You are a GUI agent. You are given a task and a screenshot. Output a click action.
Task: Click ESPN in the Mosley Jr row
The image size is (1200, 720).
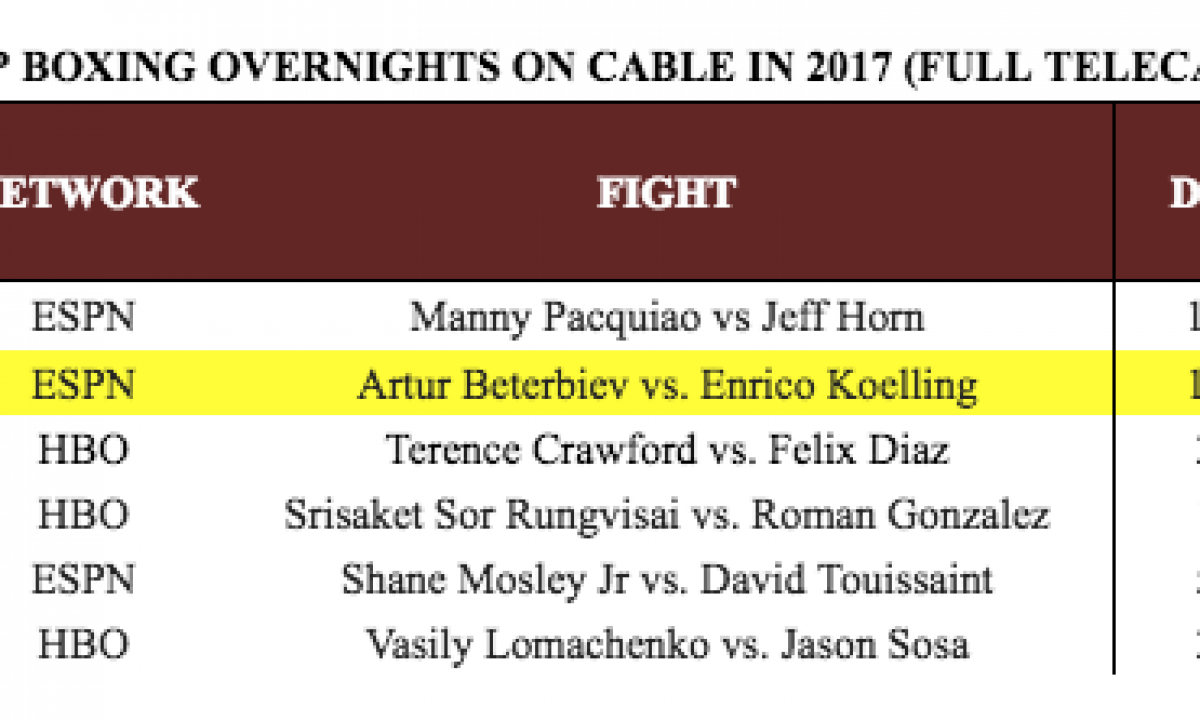pyautogui.click(x=83, y=579)
